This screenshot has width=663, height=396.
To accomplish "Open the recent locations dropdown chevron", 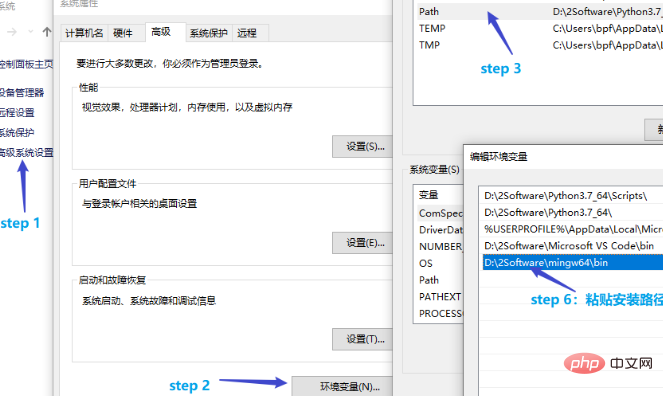I will 30,32.
